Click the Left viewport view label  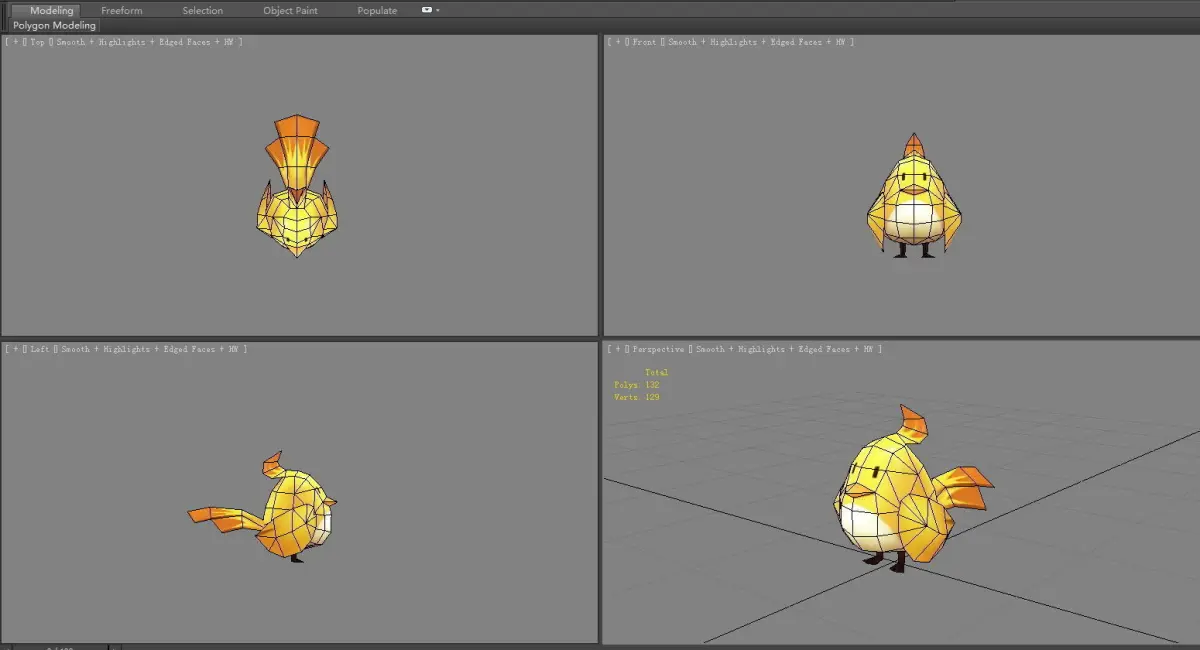(x=40, y=349)
